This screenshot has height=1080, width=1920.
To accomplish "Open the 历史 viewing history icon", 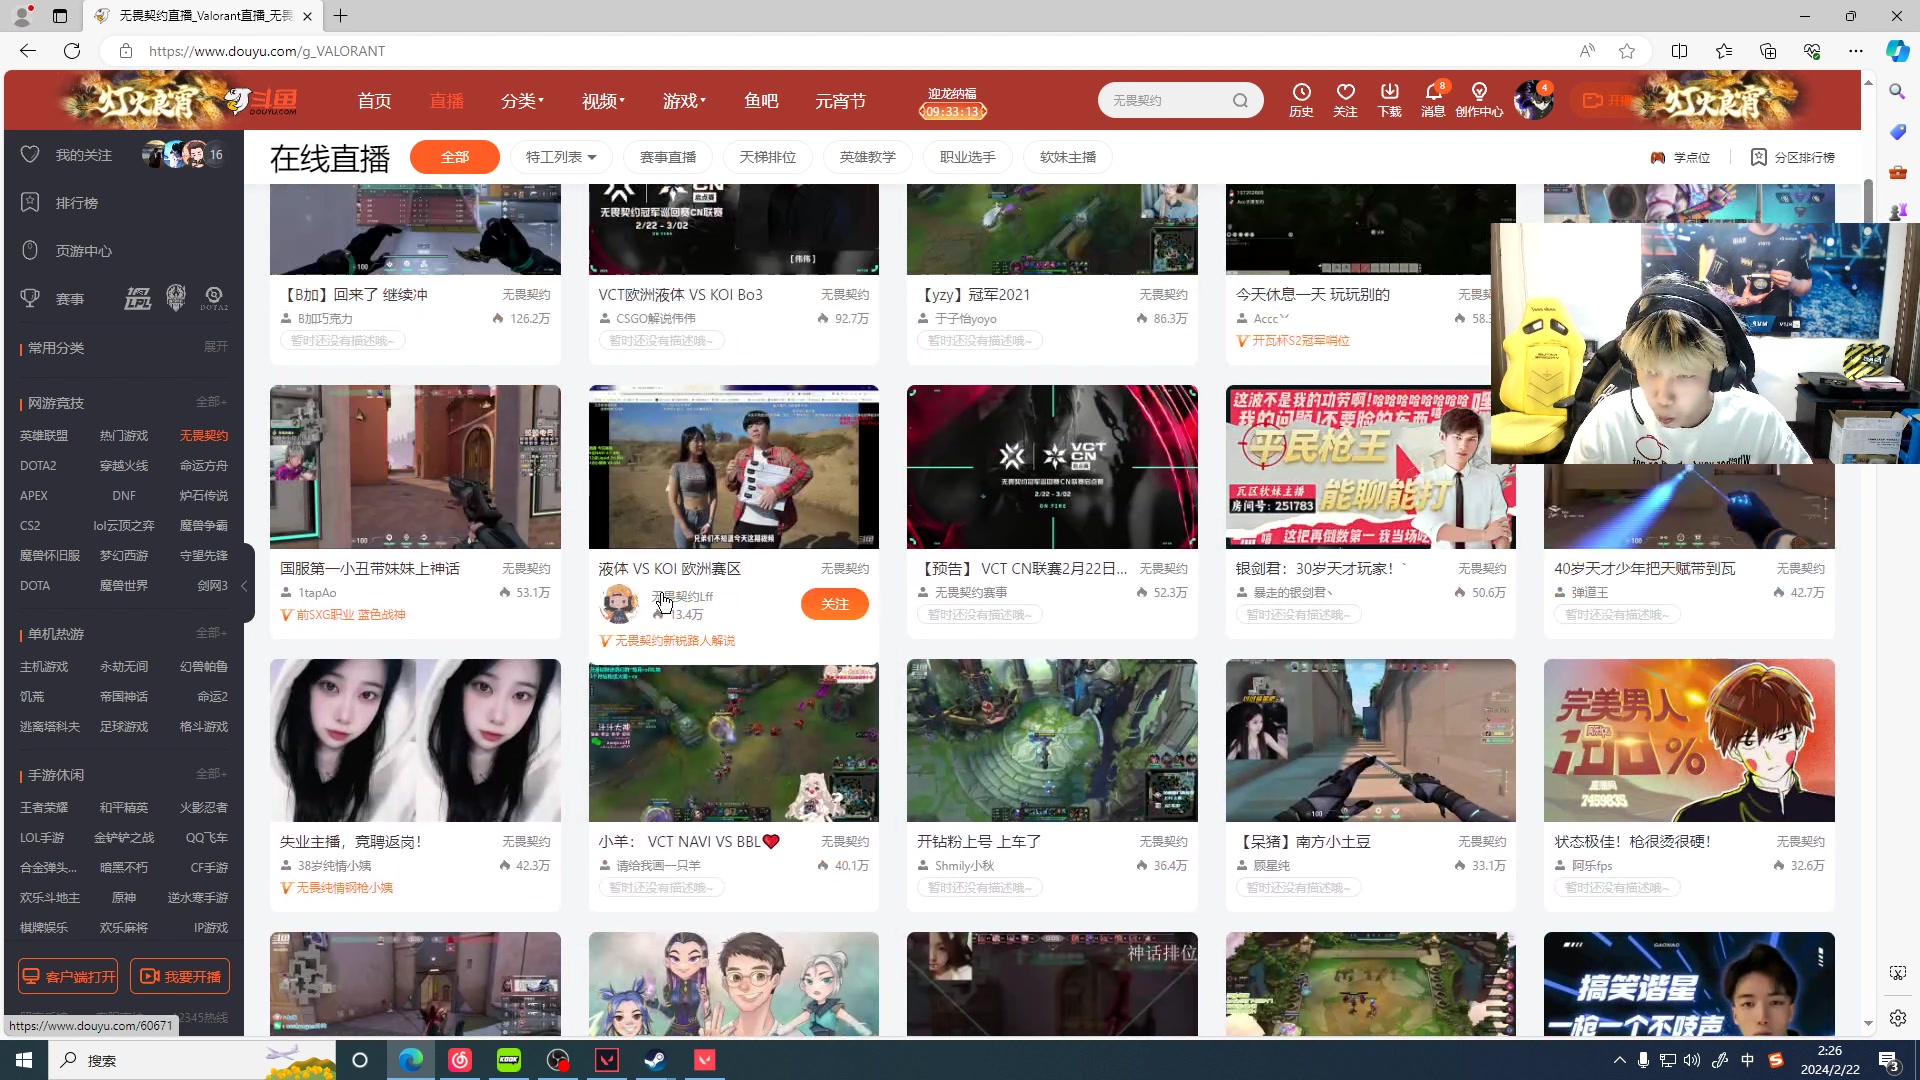I will 1300,100.
